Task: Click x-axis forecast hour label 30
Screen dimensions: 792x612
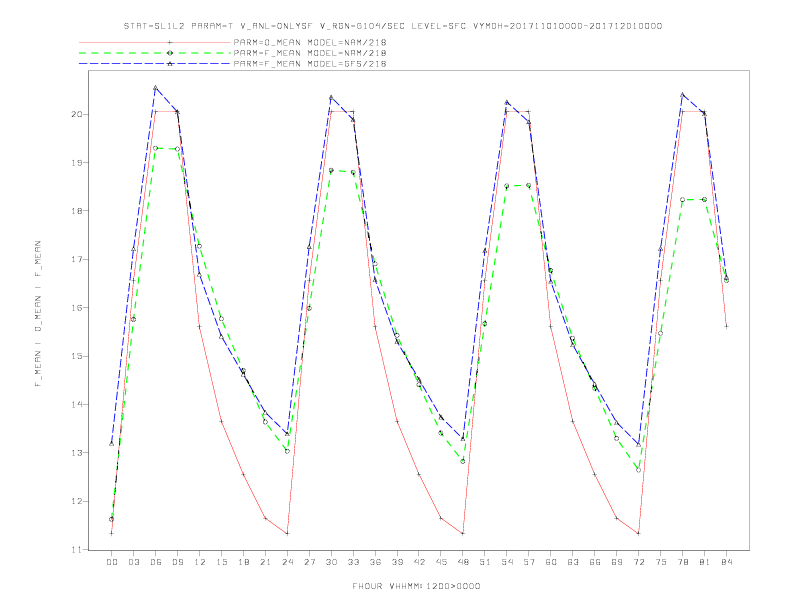Action: click(x=331, y=562)
